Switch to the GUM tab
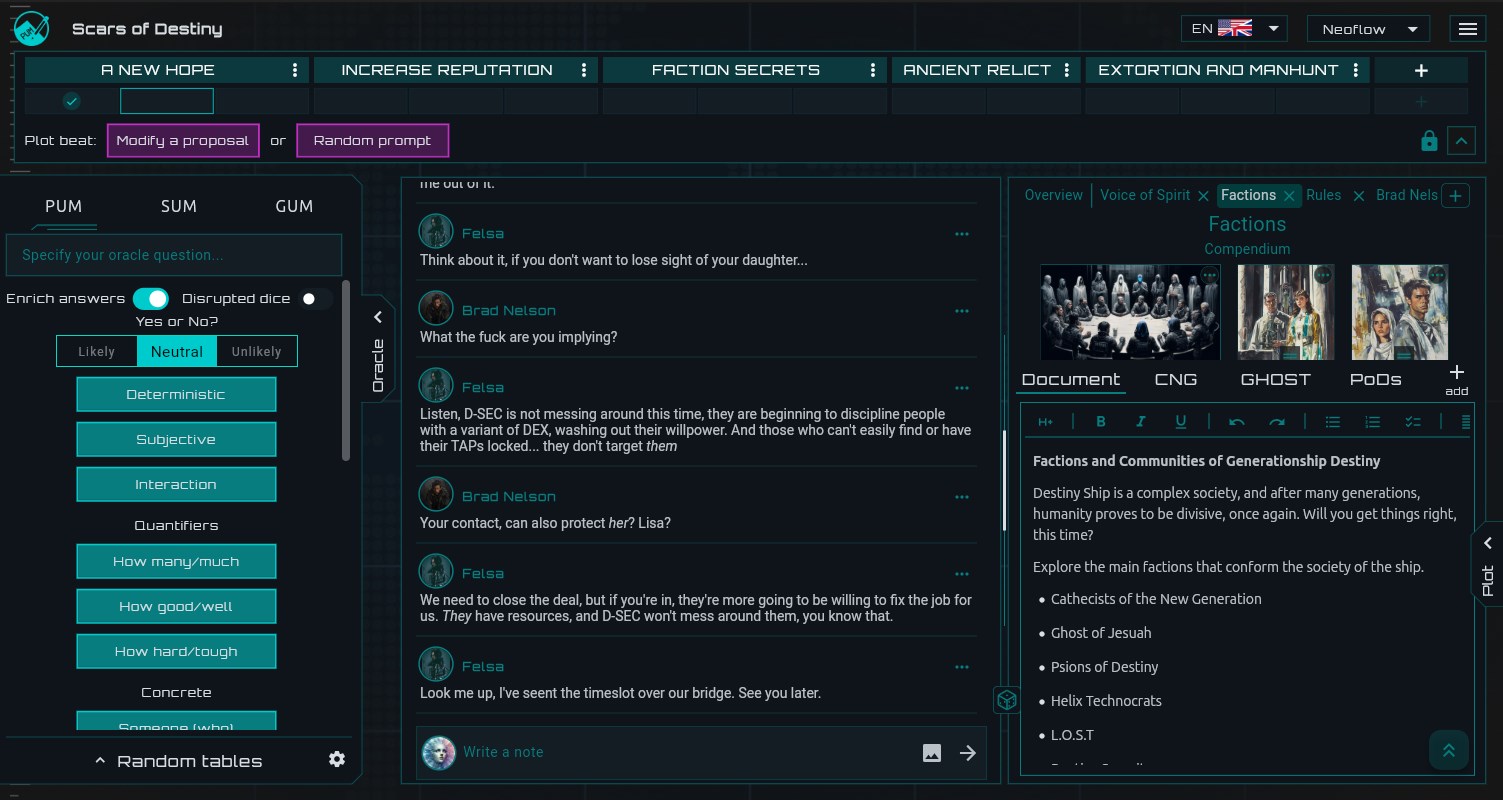The height and width of the screenshot is (800, 1503). coord(293,206)
